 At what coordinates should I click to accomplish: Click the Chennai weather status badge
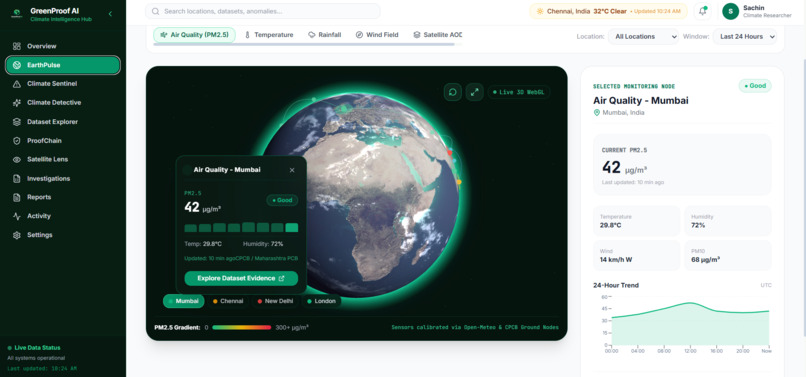pyautogui.click(x=608, y=11)
